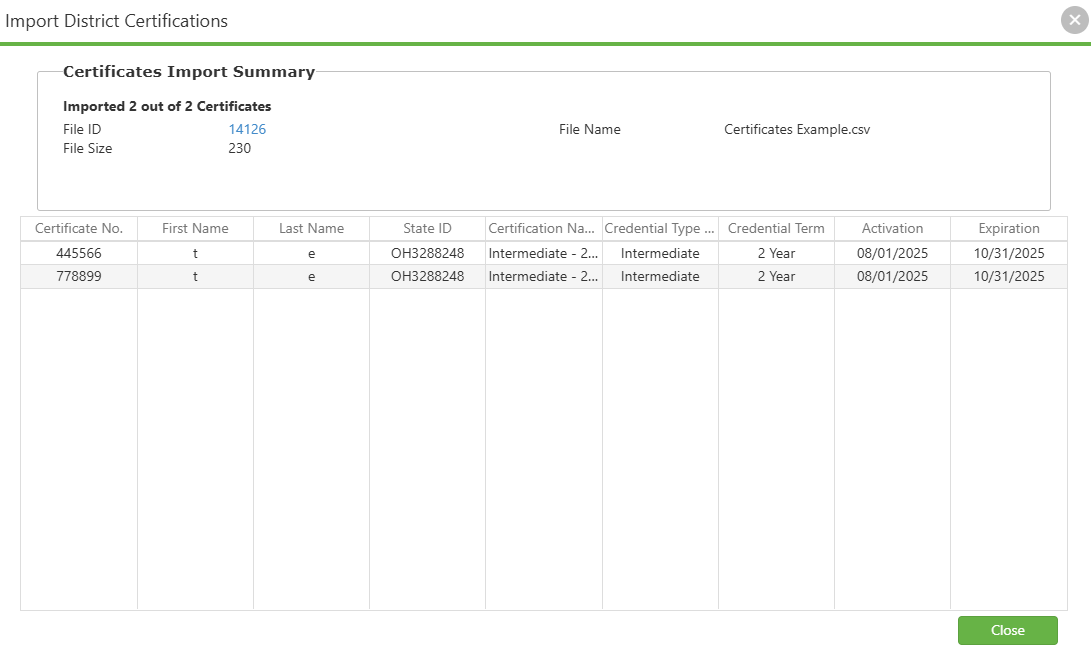Viewport: 1091px width, 647px height.
Task: Click the Credential Type column header
Action: pyautogui.click(x=660, y=228)
